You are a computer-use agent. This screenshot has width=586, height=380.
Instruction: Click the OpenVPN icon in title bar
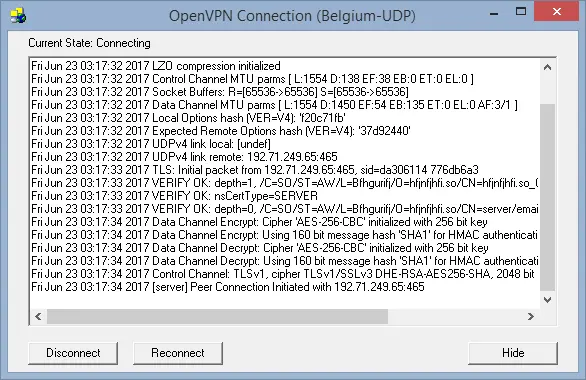pyautogui.click(x=18, y=16)
